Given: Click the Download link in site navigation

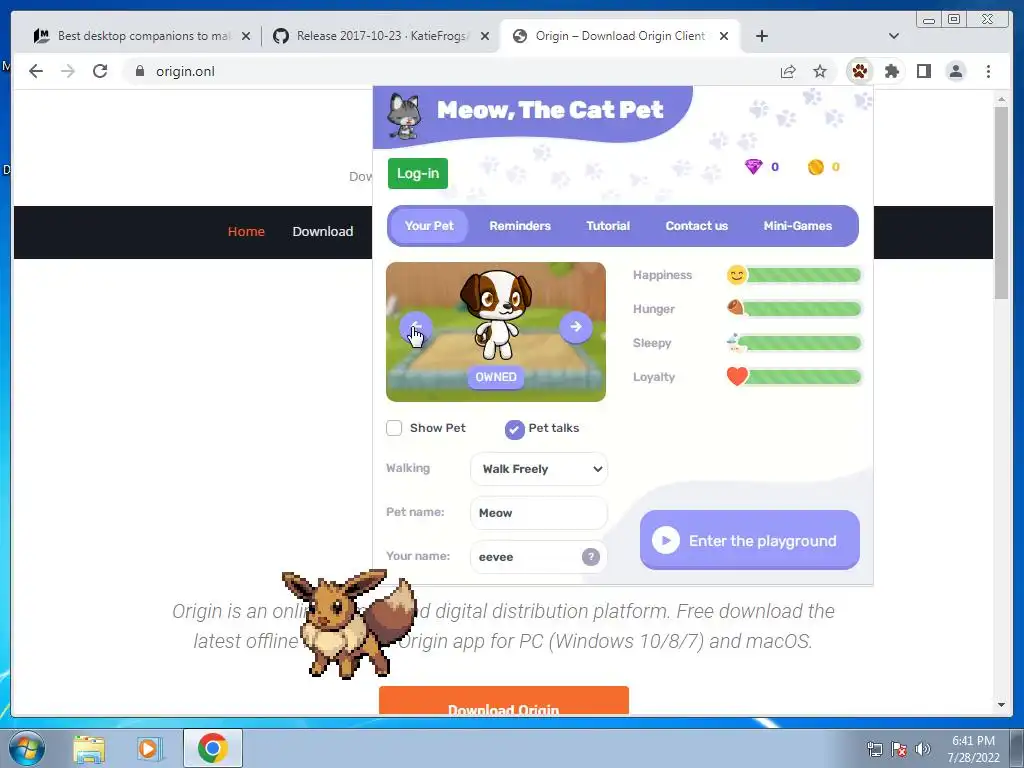Looking at the screenshot, I should (x=323, y=231).
